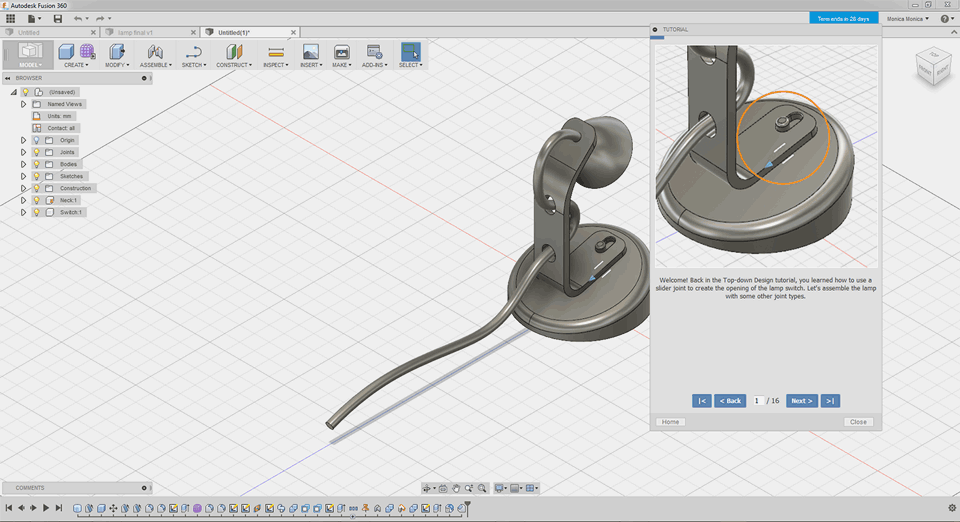Expand the Sketches folder
This screenshot has height=522, width=960.
coord(23,176)
